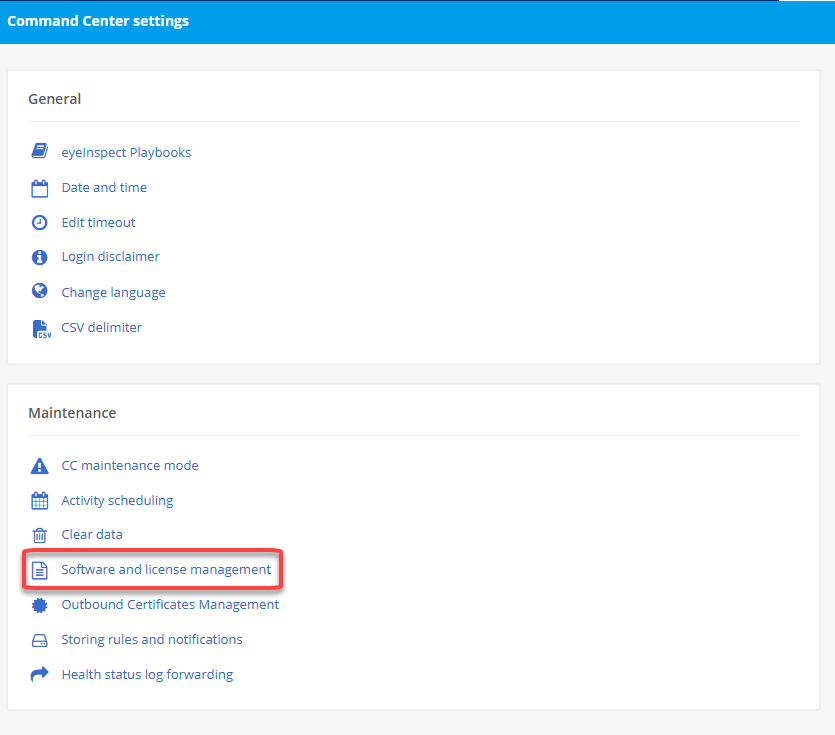The height and width of the screenshot is (735, 835).
Task: Click the Activity scheduling calendar grid icon
Action: click(x=40, y=501)
